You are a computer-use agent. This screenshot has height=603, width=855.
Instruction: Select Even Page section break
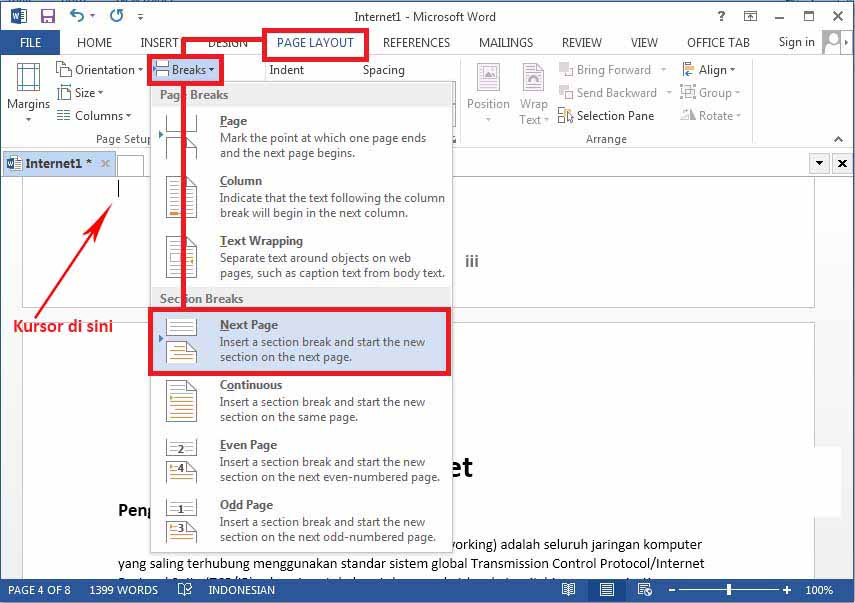[x=301, y=461]
